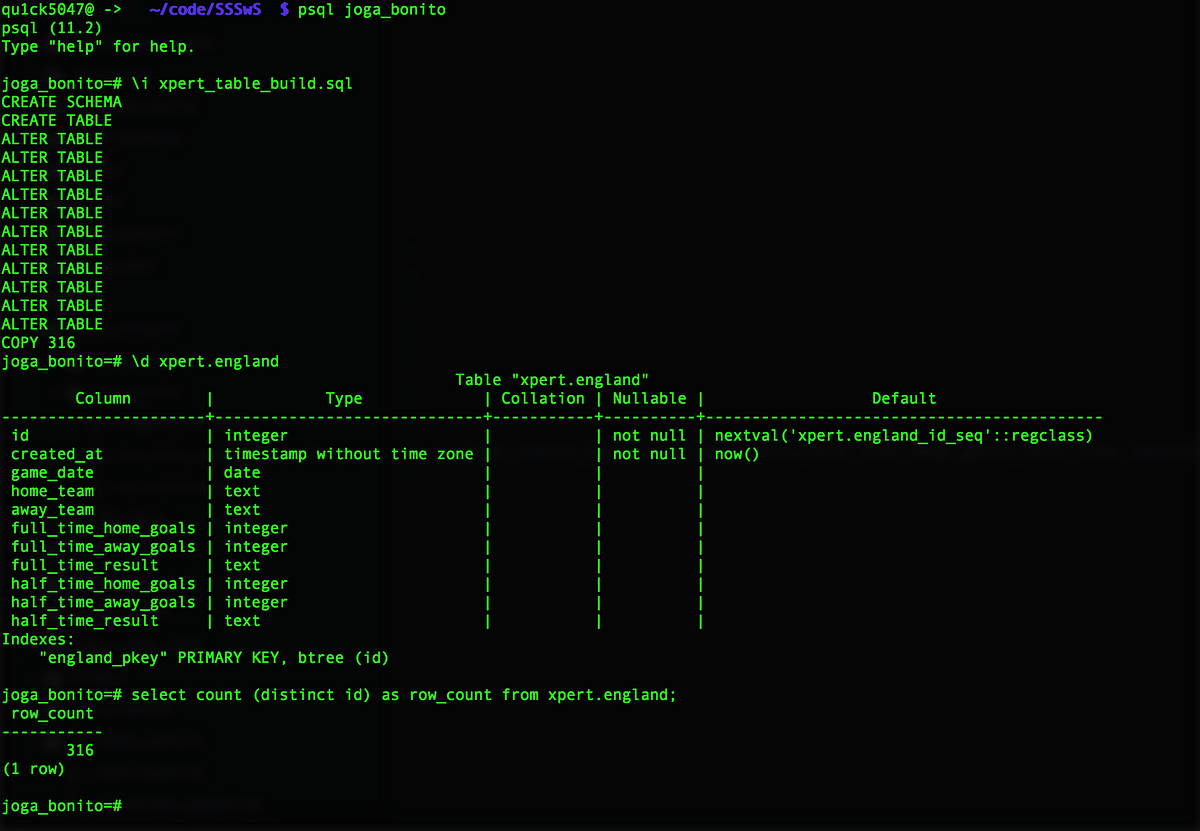Click the created_at row in the table
This screenshot has height=831, width=1200.
pos(57,454)
